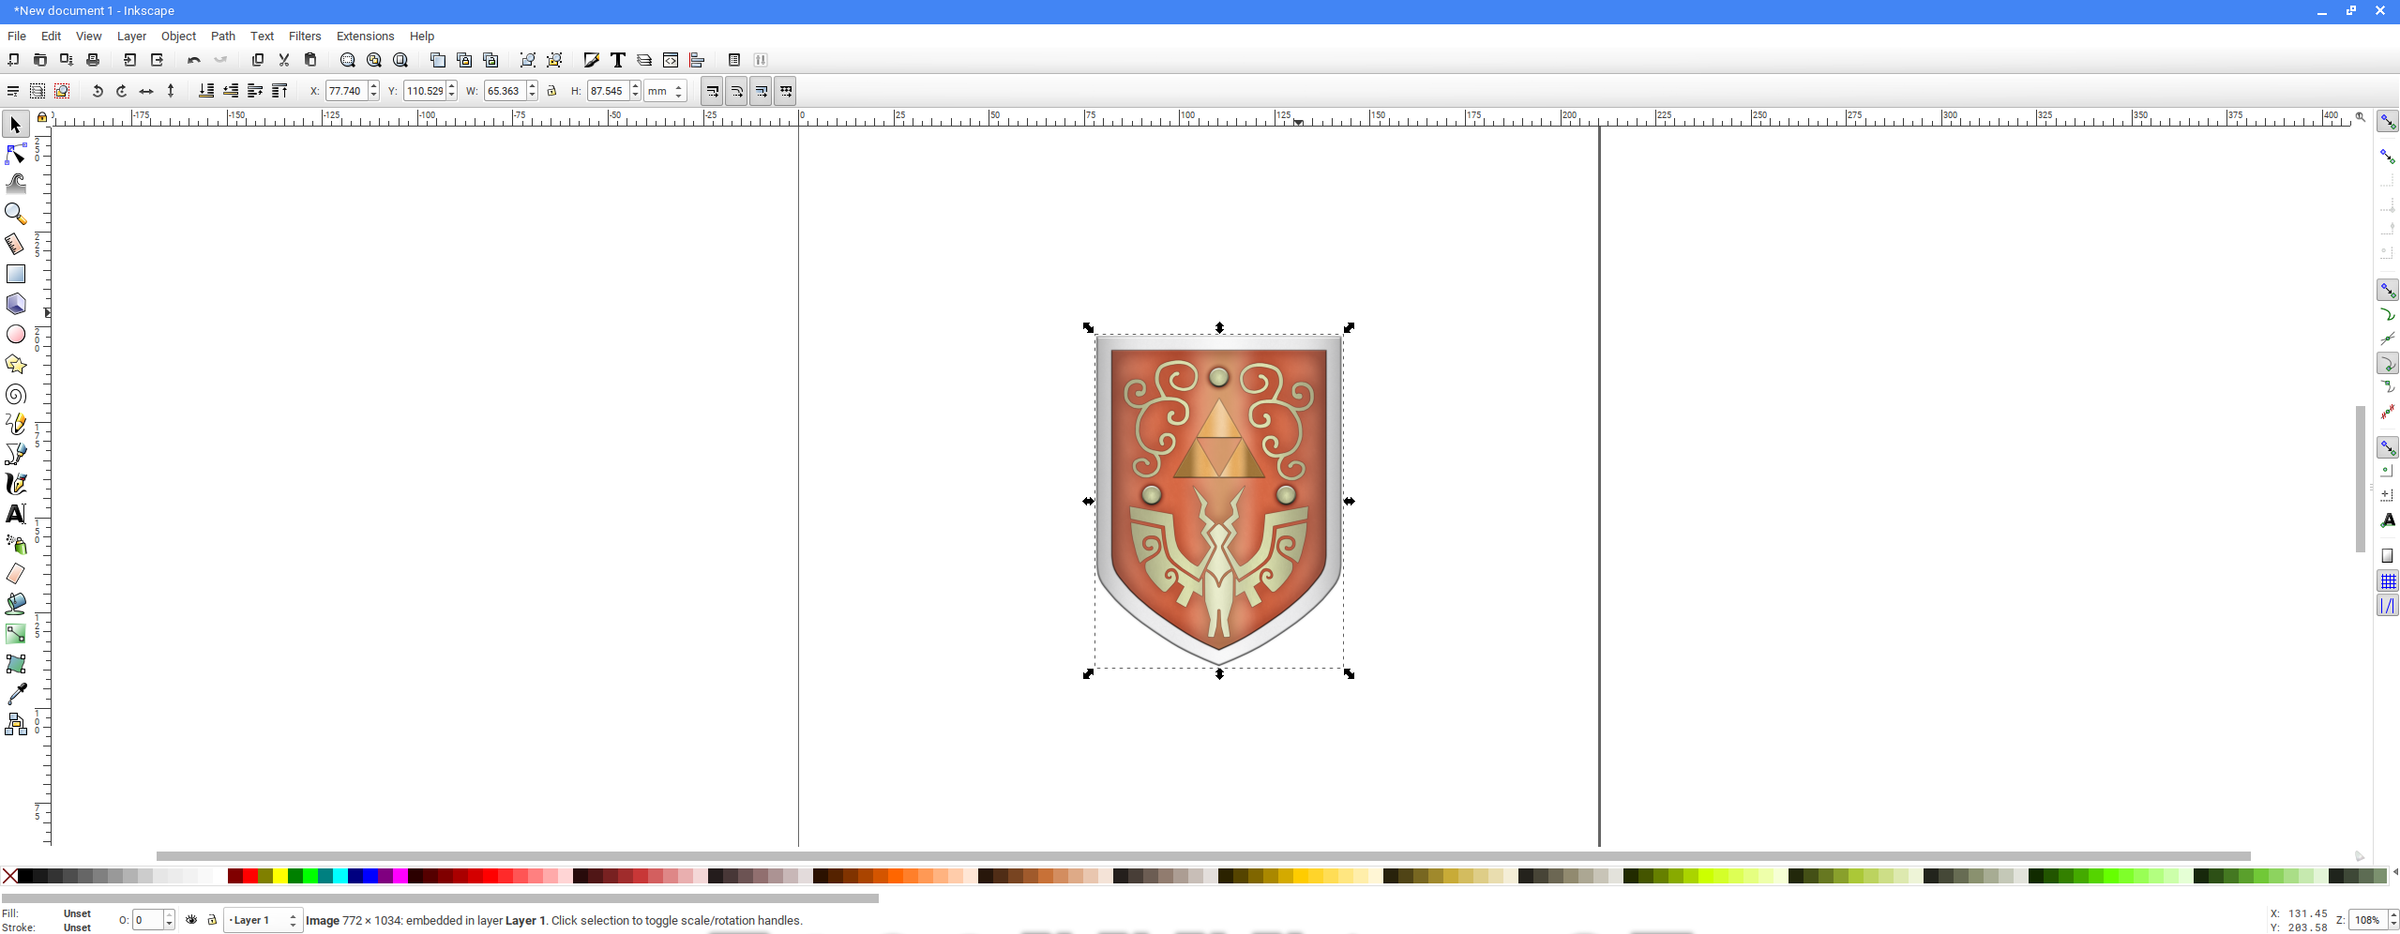Select the Star and Polygon tool
The height and width of the screenshot is (934, 2400).
click(16, 364)
